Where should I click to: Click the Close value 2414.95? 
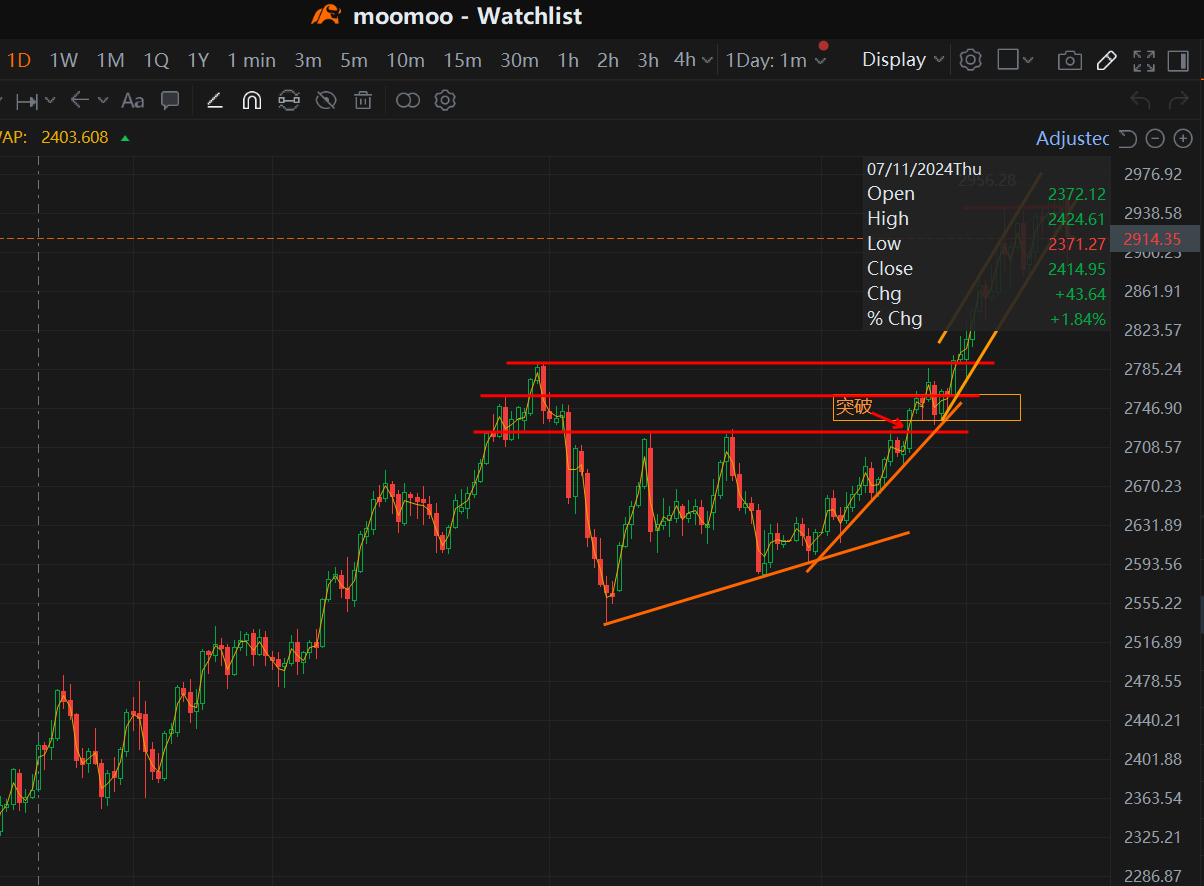click(x=1076, y=269)
